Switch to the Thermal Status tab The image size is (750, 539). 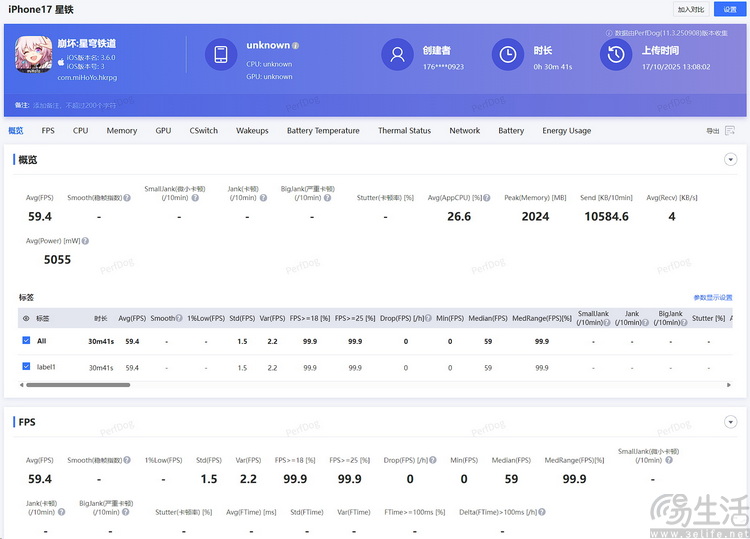(404, 131)
